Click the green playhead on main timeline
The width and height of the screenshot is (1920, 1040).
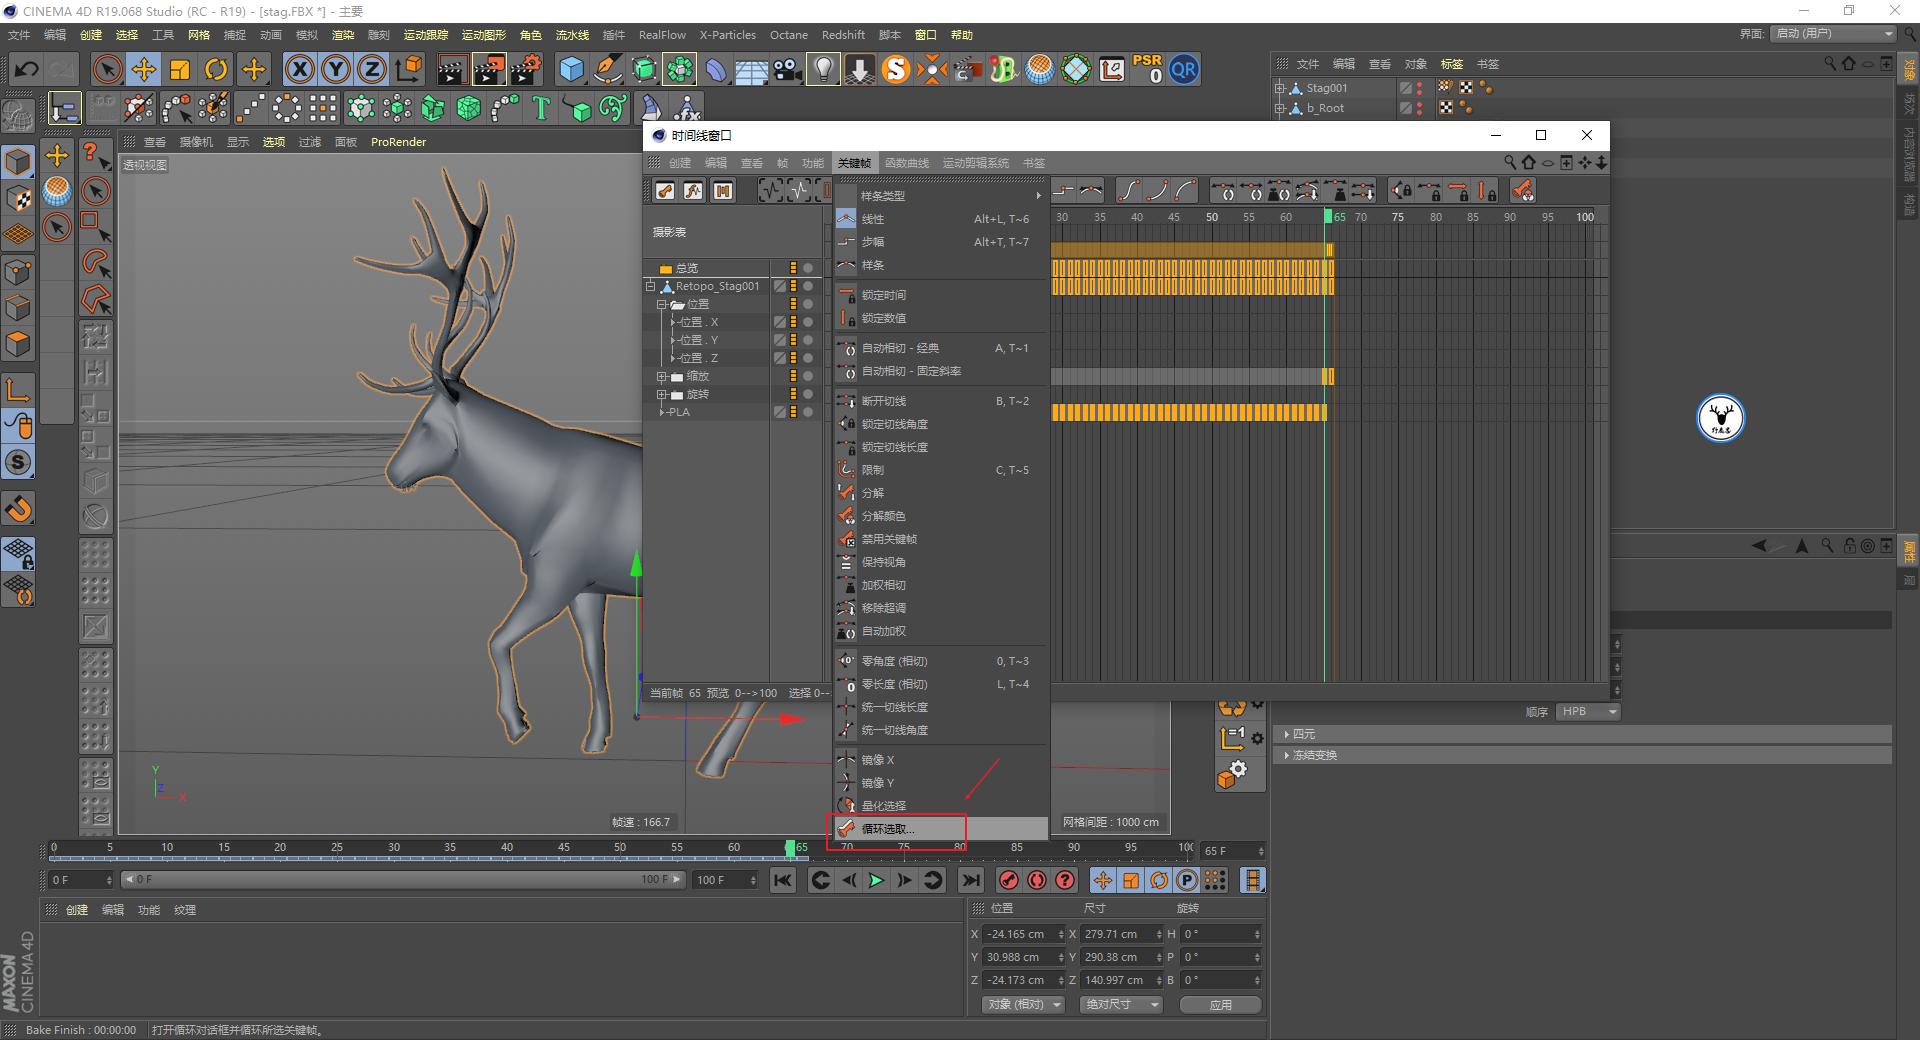[x=790, y=848]
